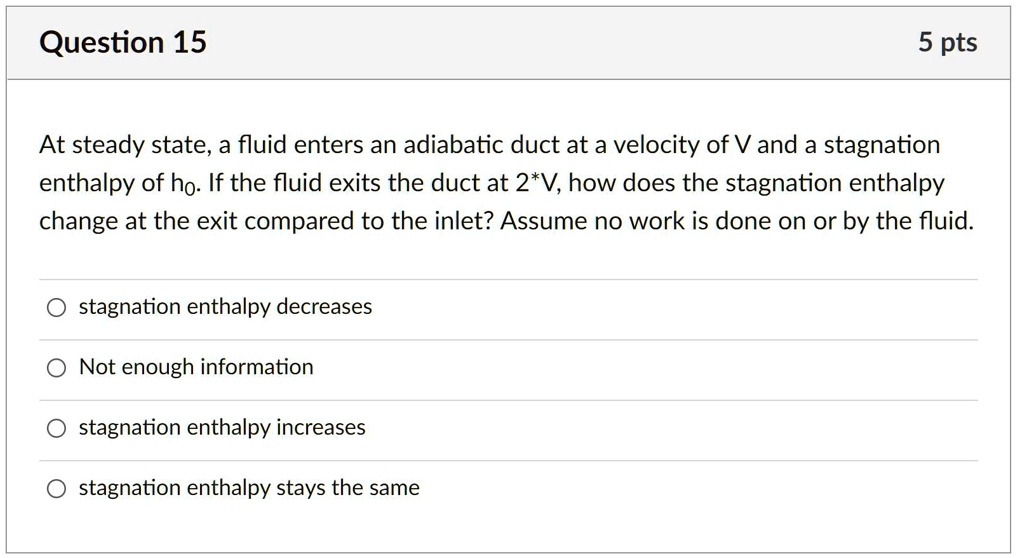Click the "5 pts" point value
This screenshot has width=1016, height=558.
coord(947,42)
